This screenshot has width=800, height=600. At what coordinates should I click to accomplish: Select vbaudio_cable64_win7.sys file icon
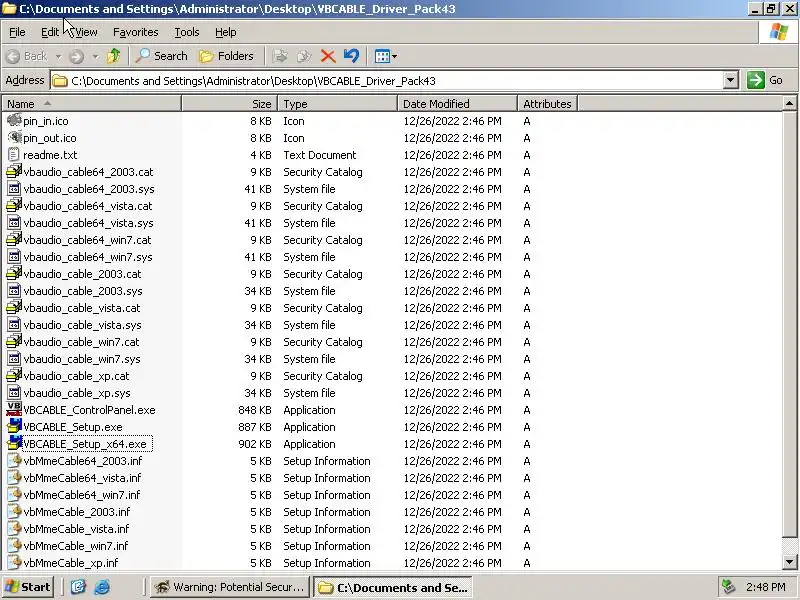pos(14,257)
